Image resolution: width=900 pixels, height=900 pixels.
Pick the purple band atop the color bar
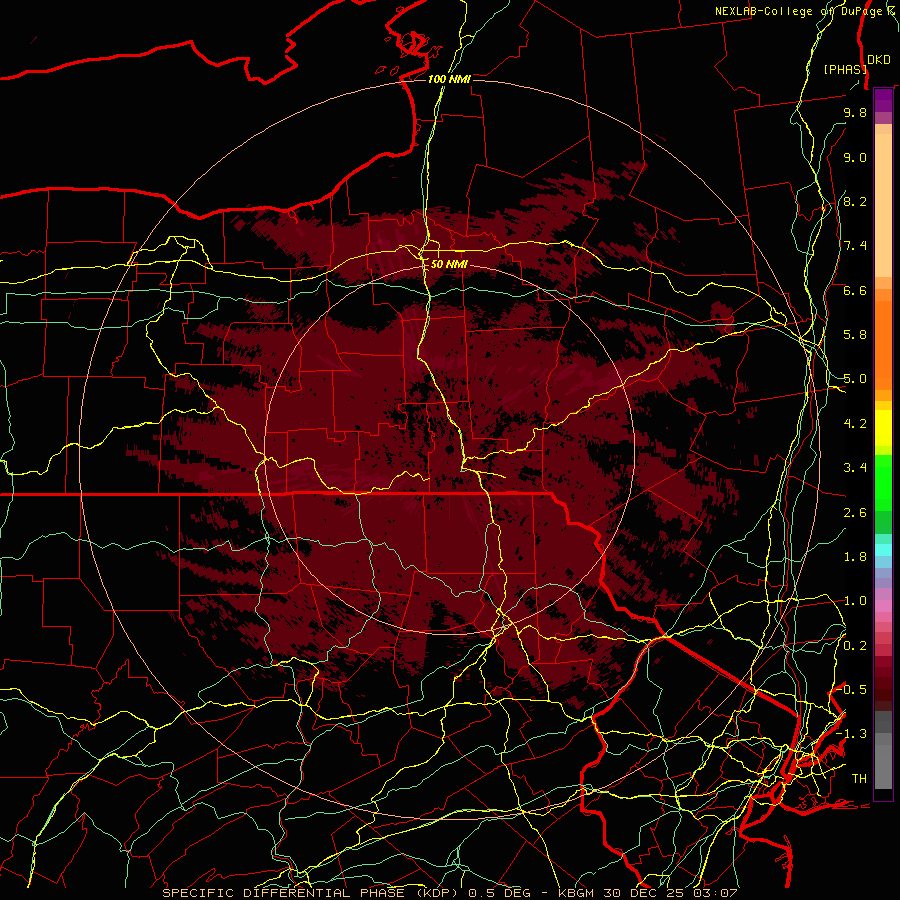(883, 100)
